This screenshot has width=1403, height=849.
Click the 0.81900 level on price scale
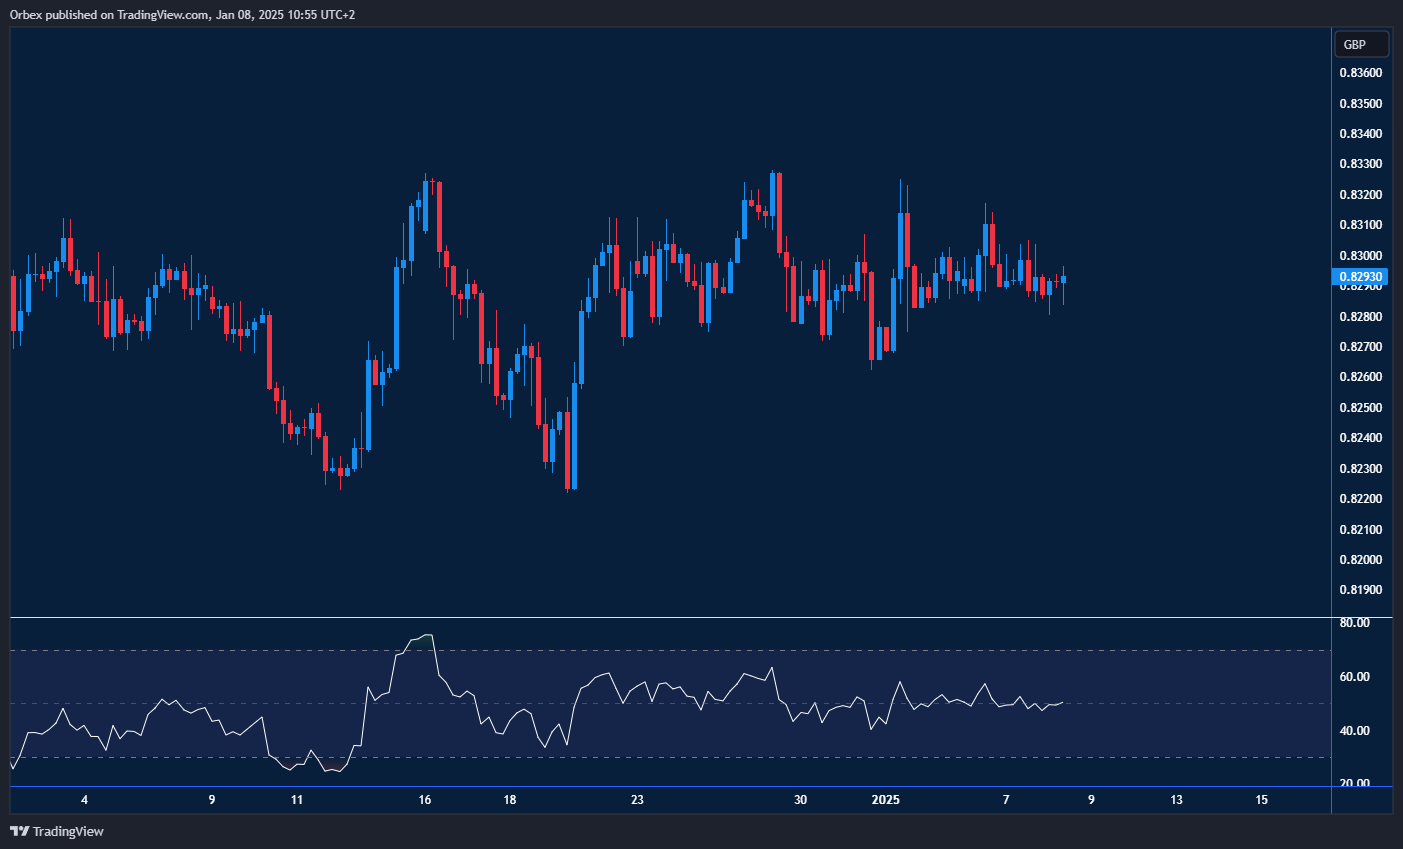pos(1360,590)
